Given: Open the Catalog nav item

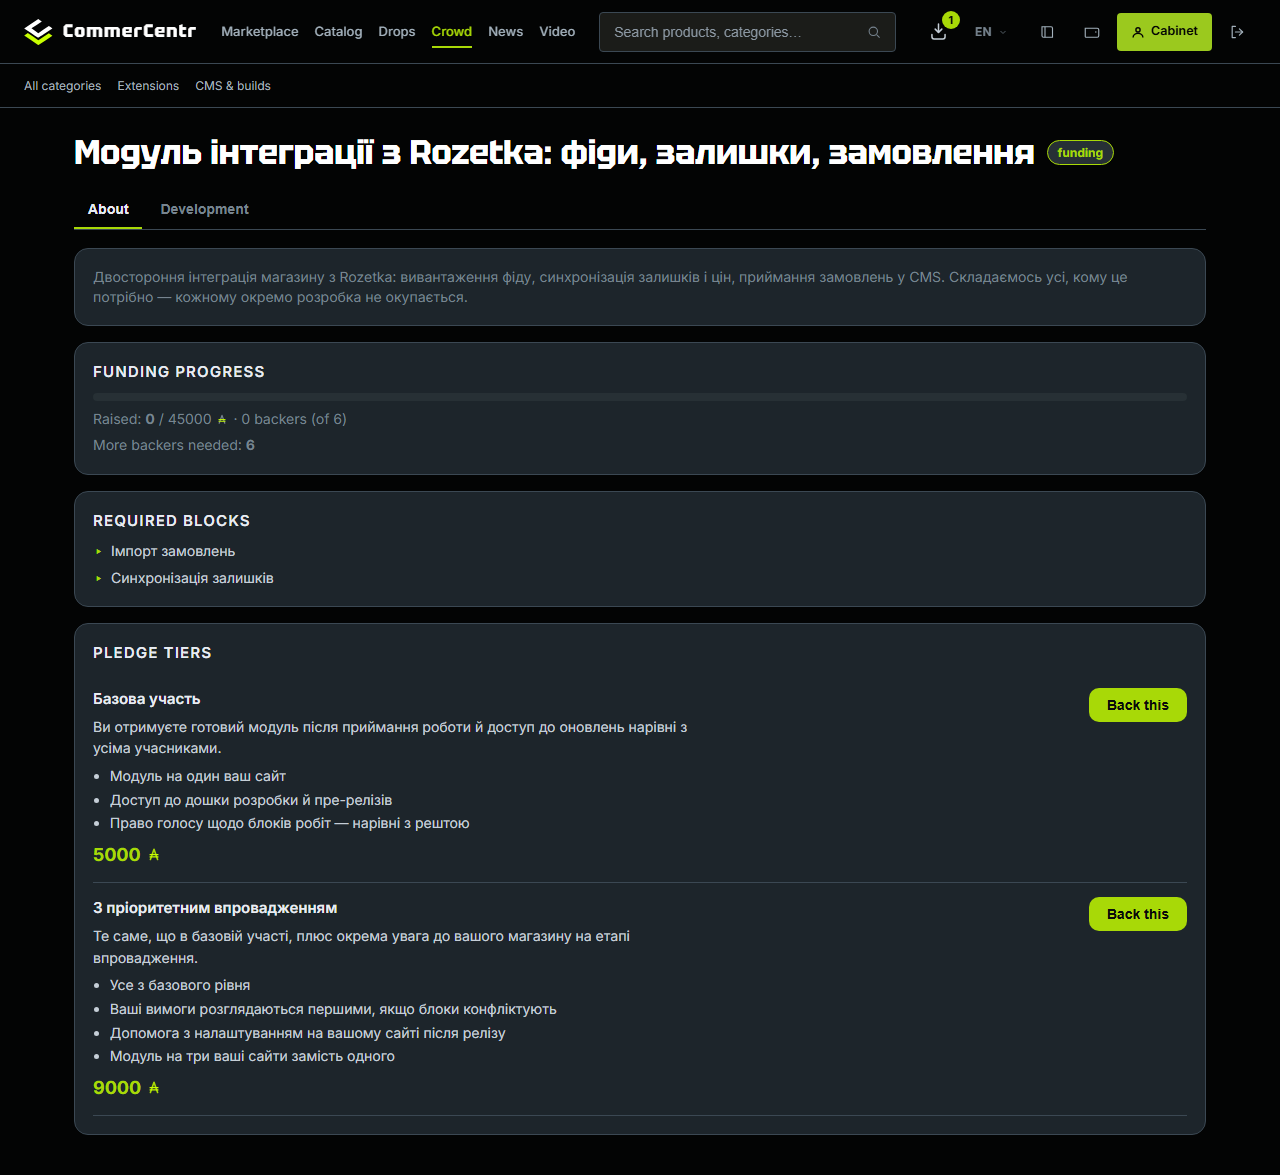Looking at the screenshot, I should coord(338,32).
